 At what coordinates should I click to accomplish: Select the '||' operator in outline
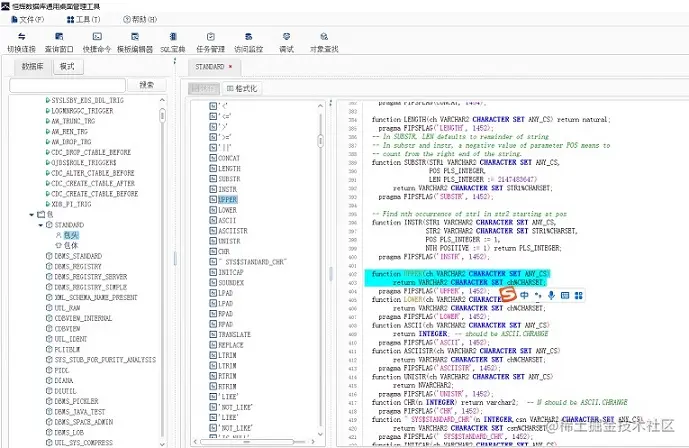tap(225, 147)
